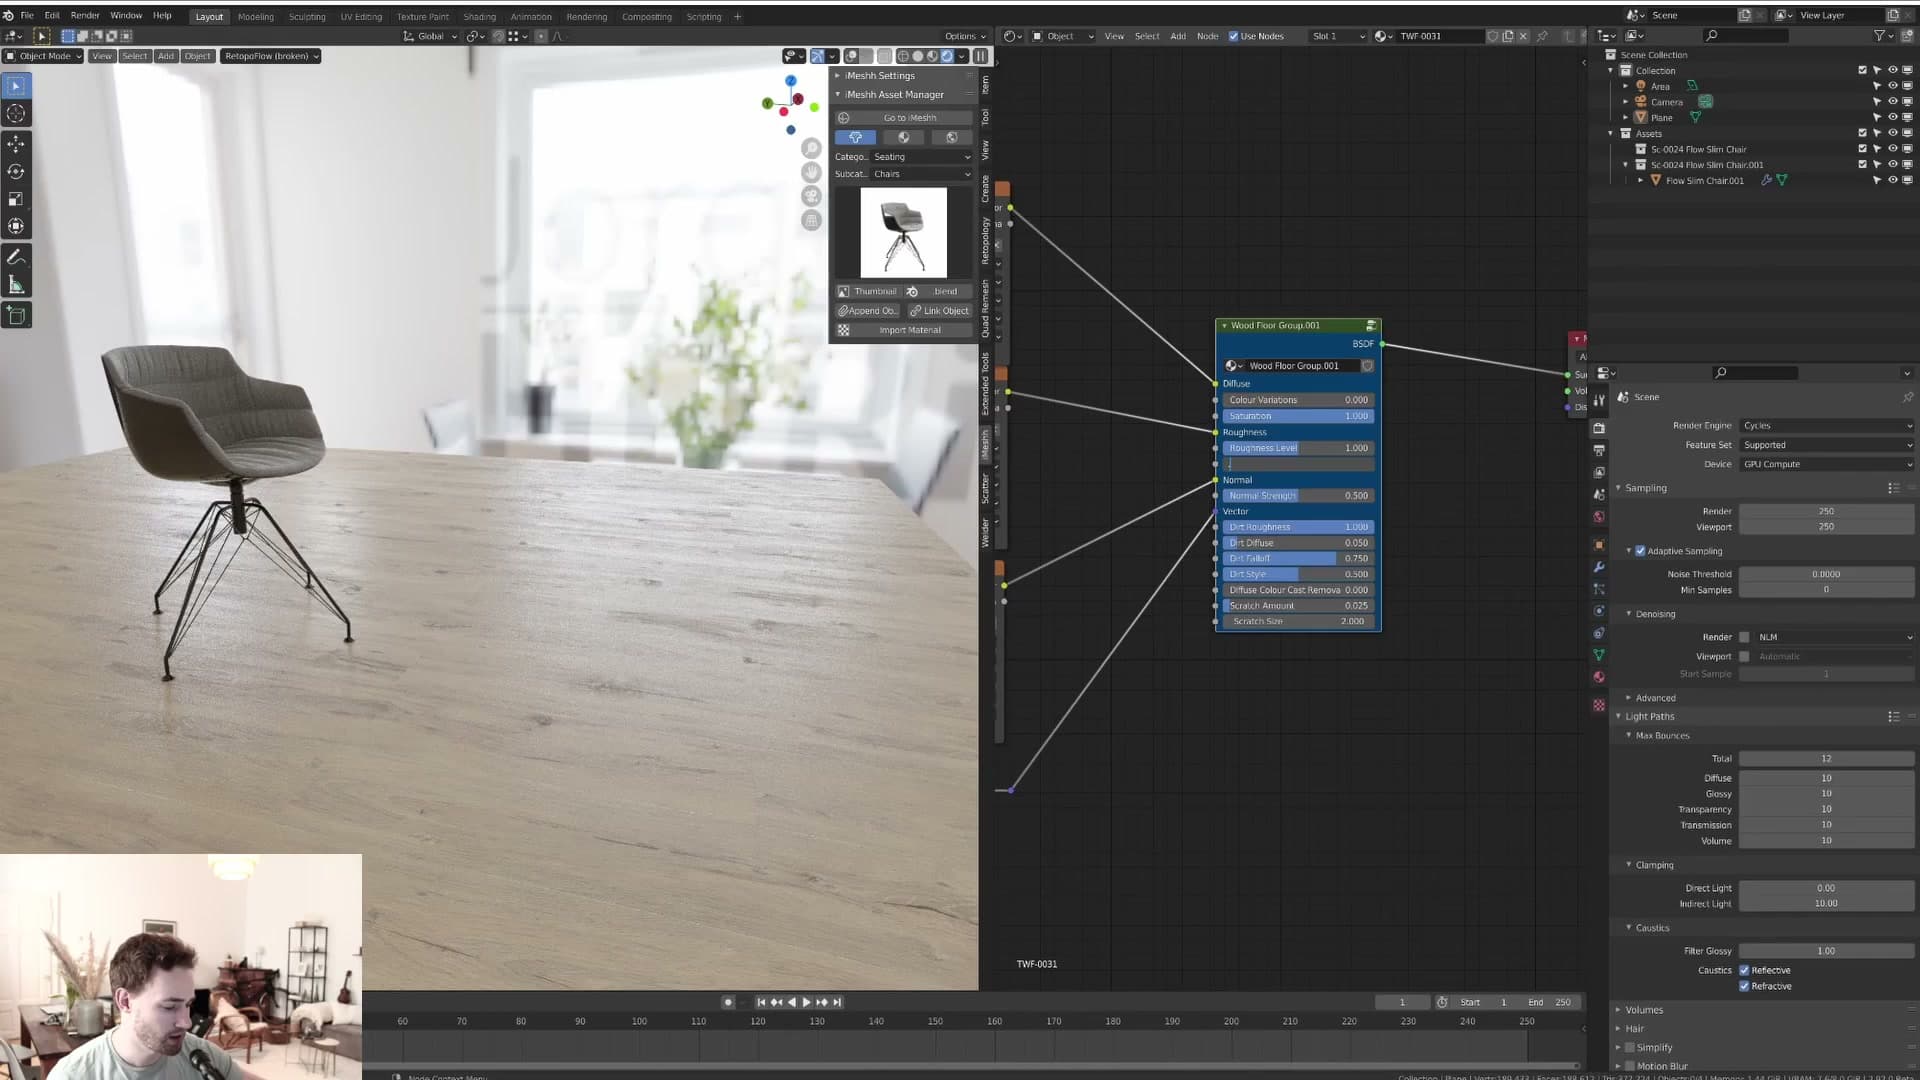Toggle the camera view gizmo

812,196
